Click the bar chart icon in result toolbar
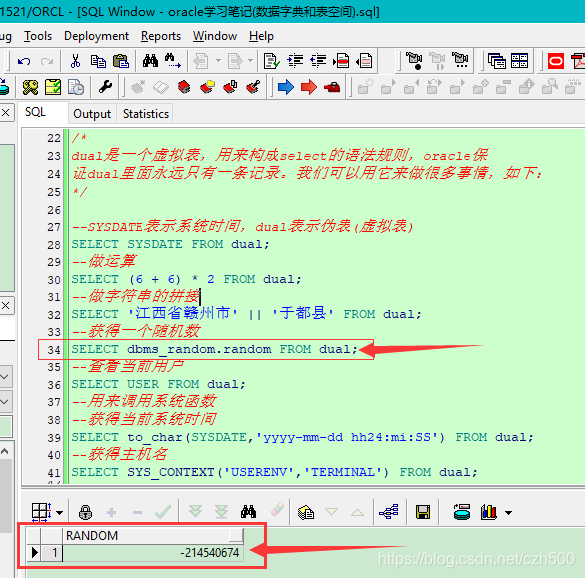Screen dimensions: 585x578 click(489, 512)
